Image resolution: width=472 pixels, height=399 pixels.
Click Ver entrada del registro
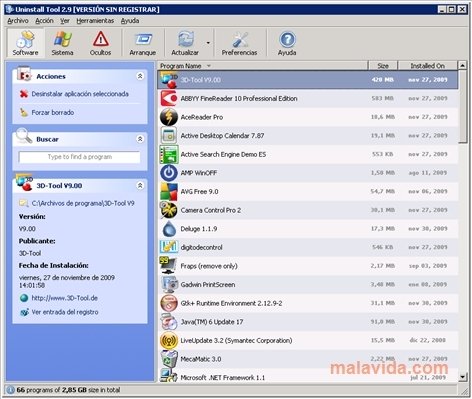pyautogui.click(x=65, y=312)
